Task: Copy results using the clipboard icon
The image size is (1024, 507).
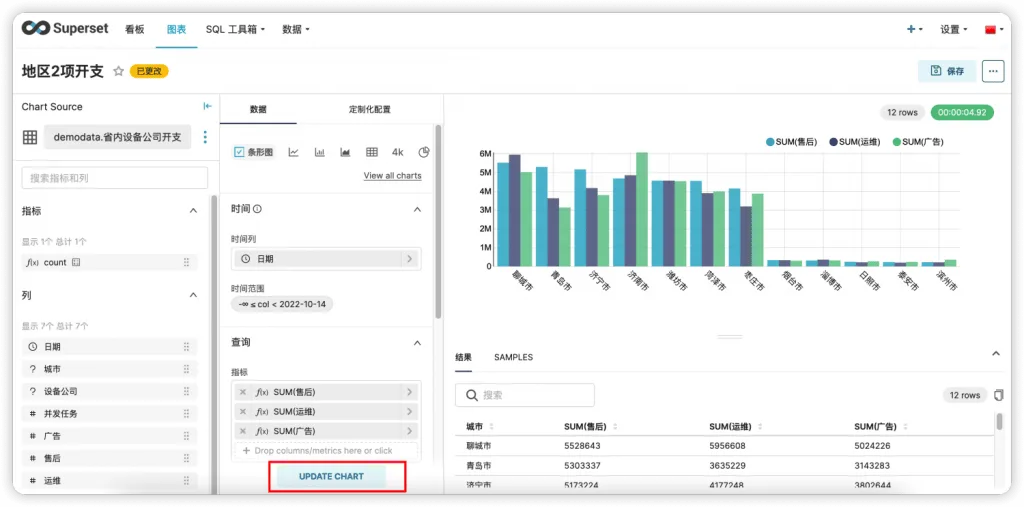Action: tap(998, 395)
